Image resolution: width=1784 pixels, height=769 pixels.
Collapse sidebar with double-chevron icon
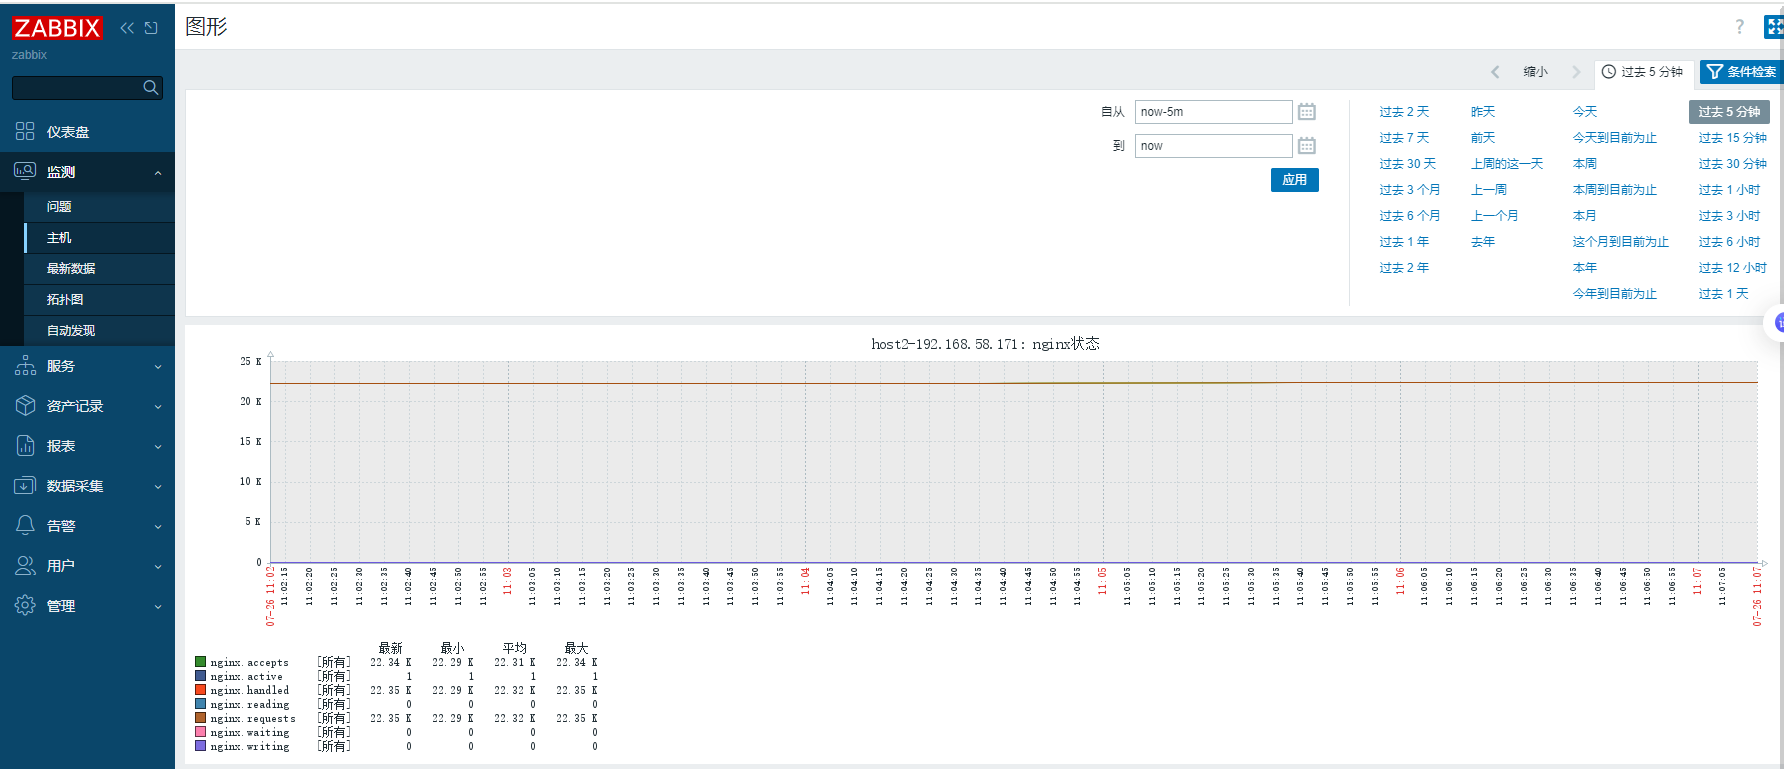pyautogui.click(x=127, y=28)
